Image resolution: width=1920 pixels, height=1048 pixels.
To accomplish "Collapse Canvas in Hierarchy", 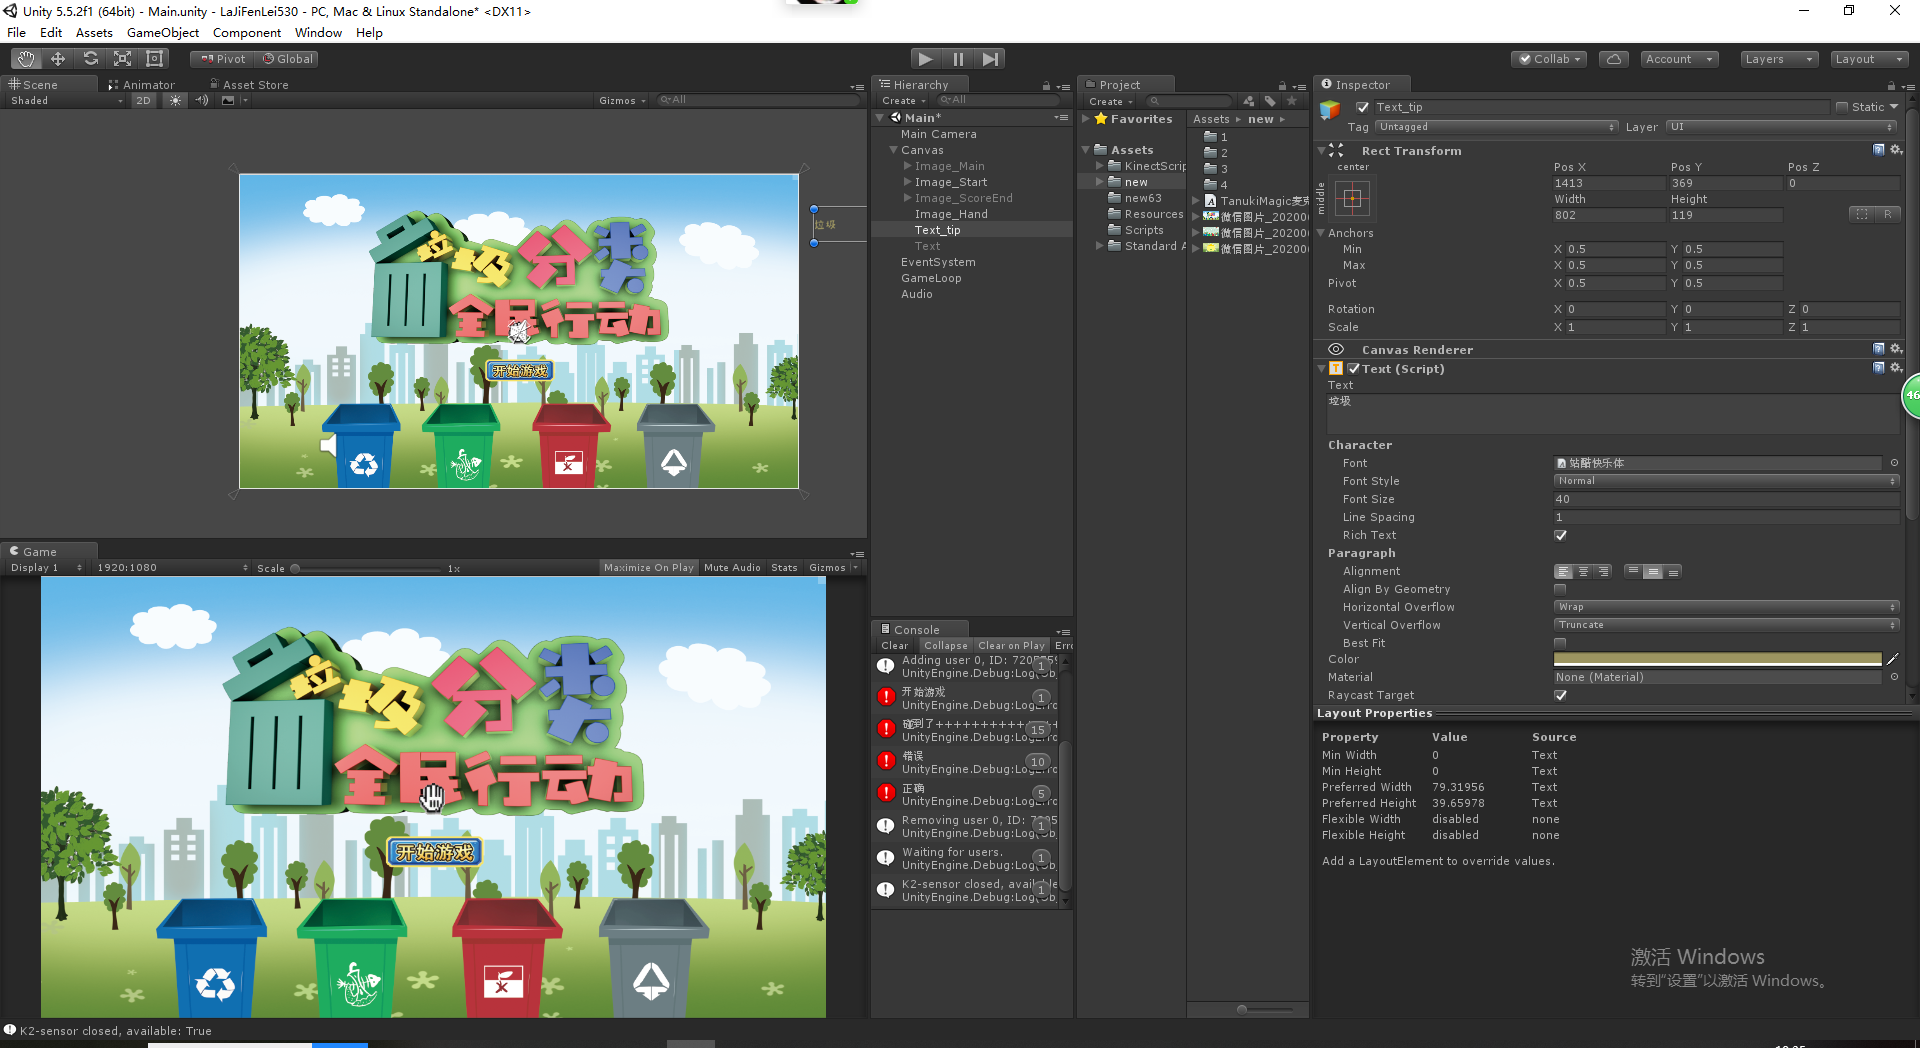I will [893, 150].
